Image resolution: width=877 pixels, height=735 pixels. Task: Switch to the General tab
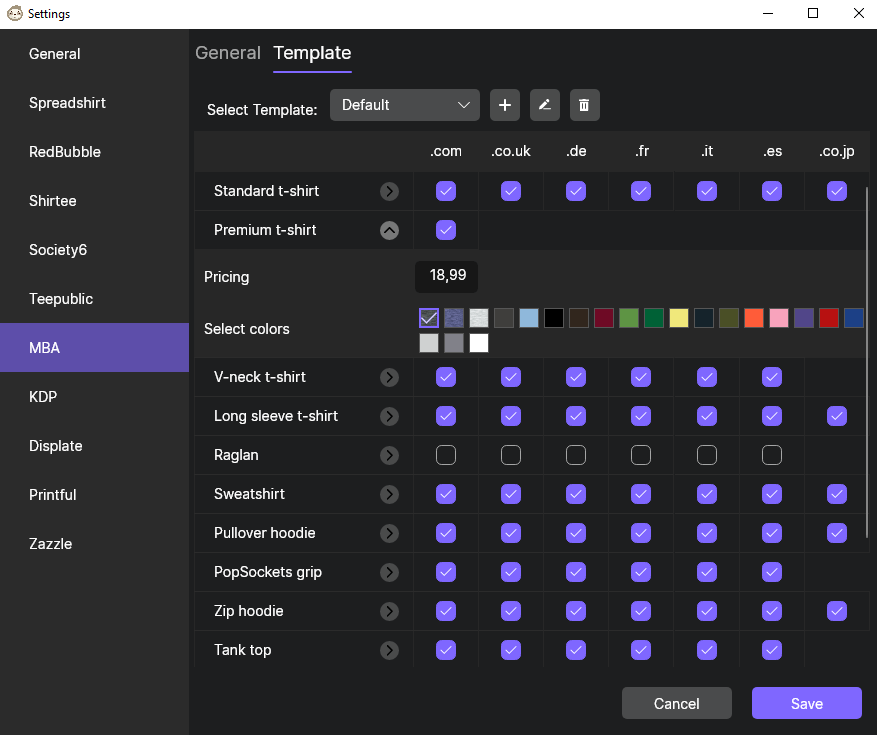click(228, 53)
